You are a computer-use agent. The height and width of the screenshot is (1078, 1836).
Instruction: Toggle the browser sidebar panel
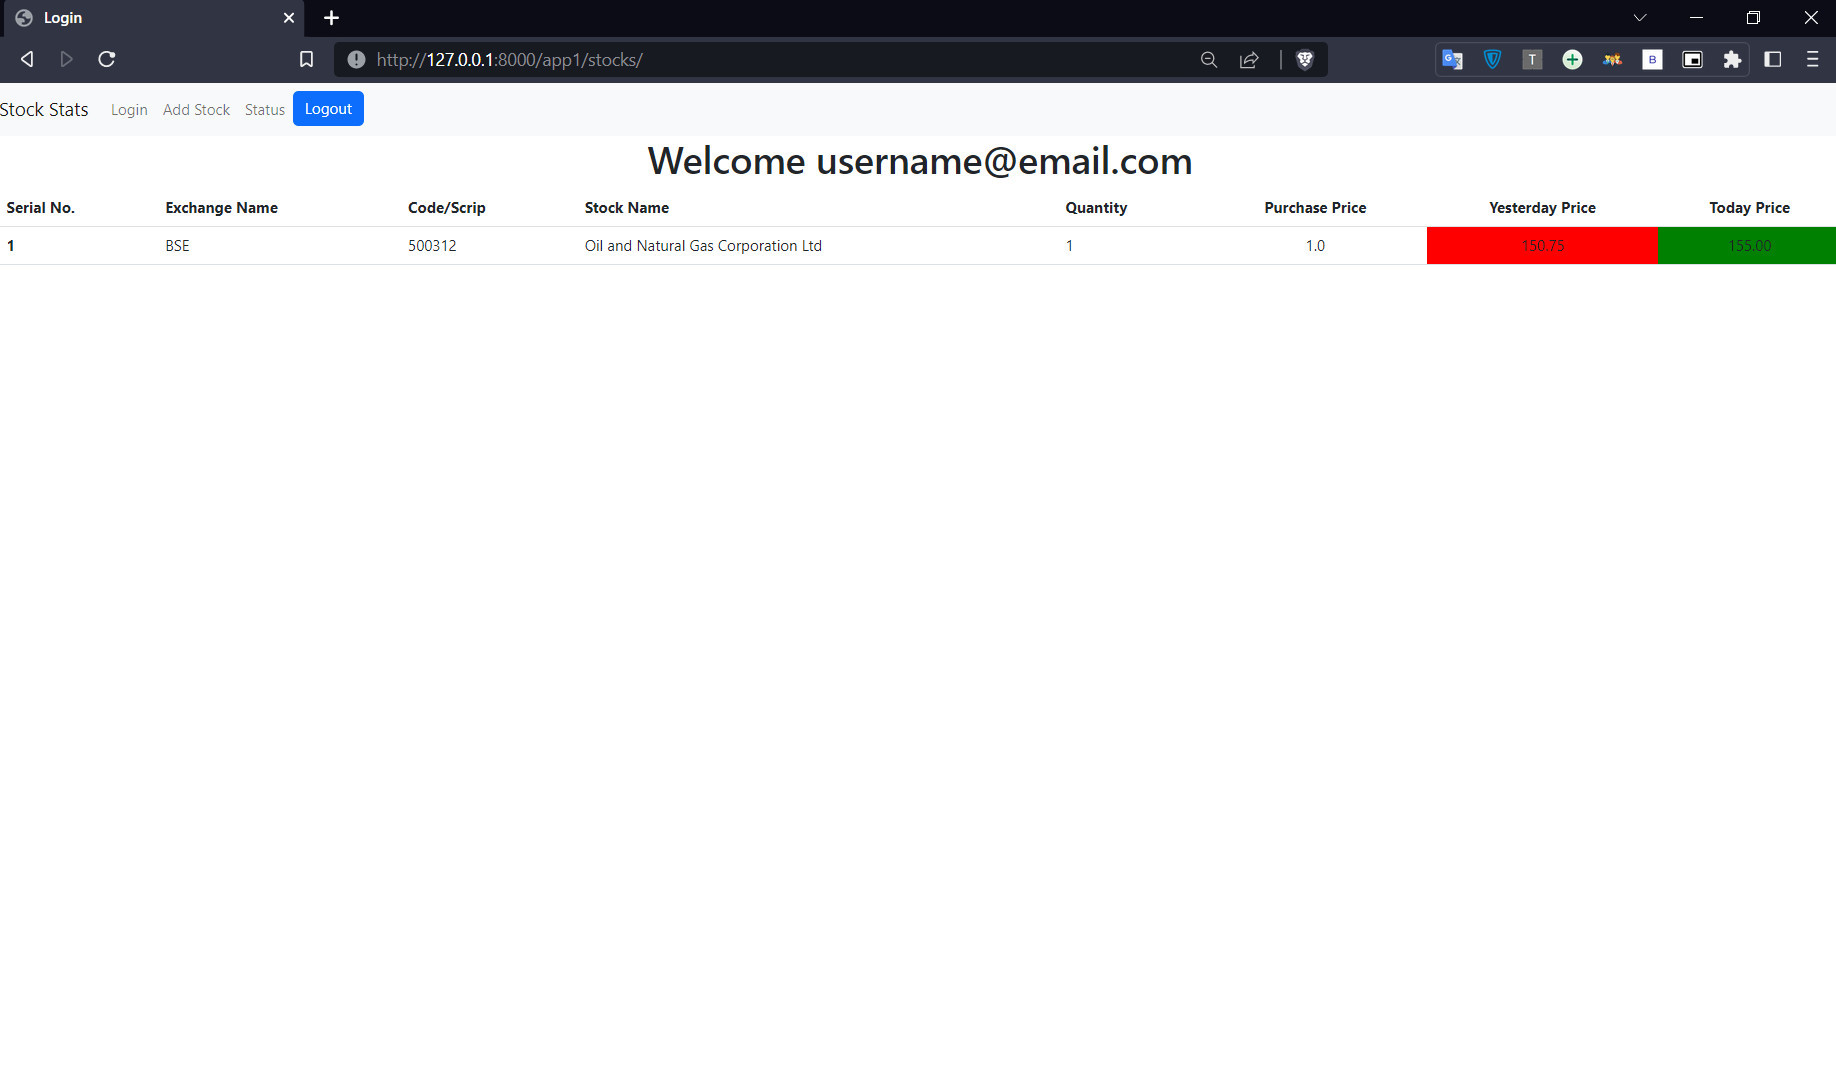coord(1773,59)
